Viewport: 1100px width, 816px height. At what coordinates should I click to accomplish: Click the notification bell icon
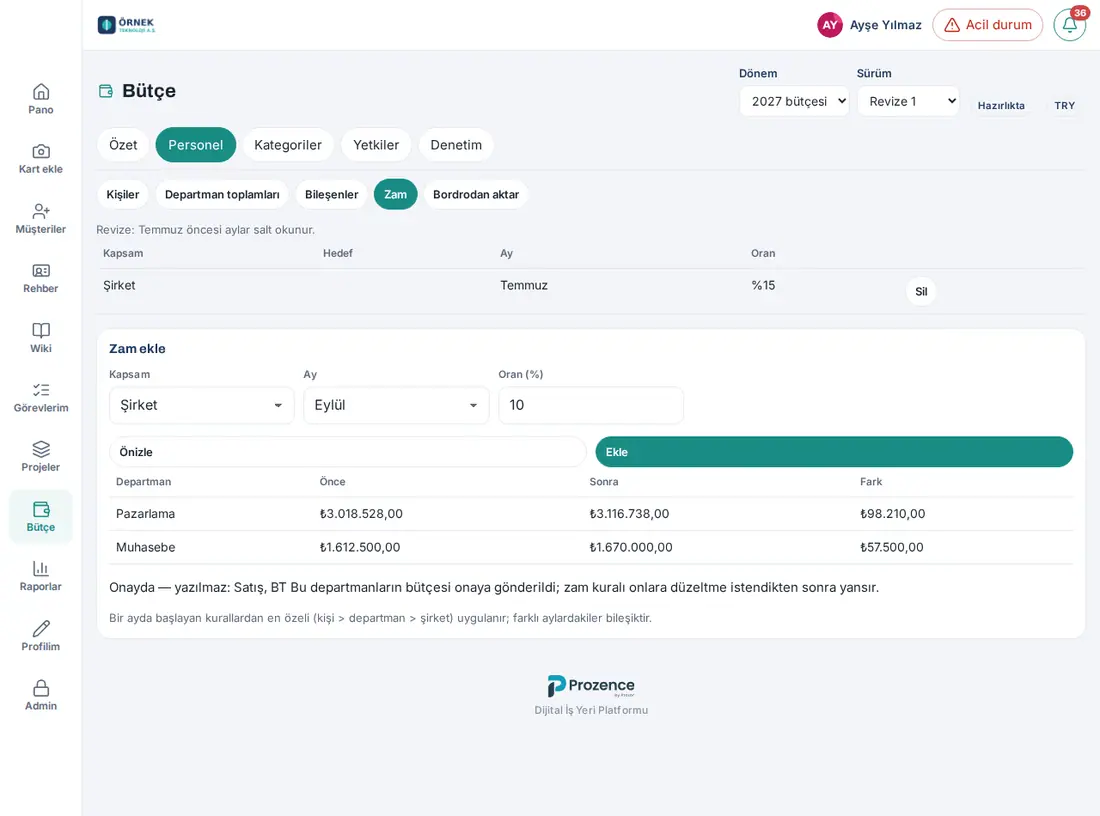pyautogui.click(x=1070, y=25)
